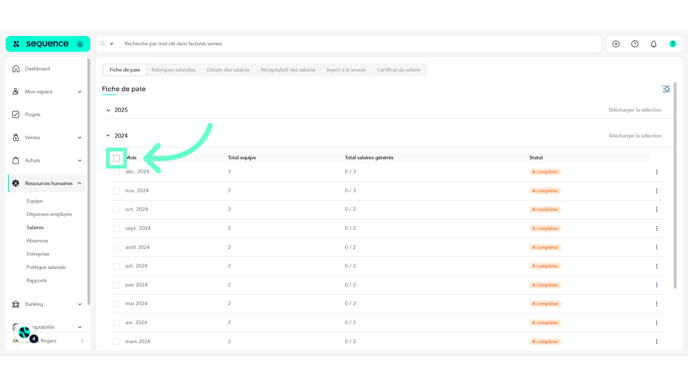Expand the Achats chevron

pos(79,161)
